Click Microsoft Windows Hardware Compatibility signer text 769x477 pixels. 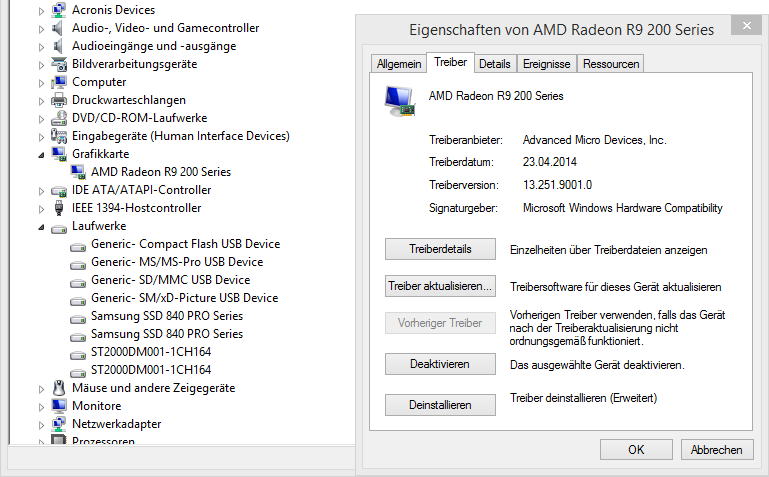[x=622, y=208]
